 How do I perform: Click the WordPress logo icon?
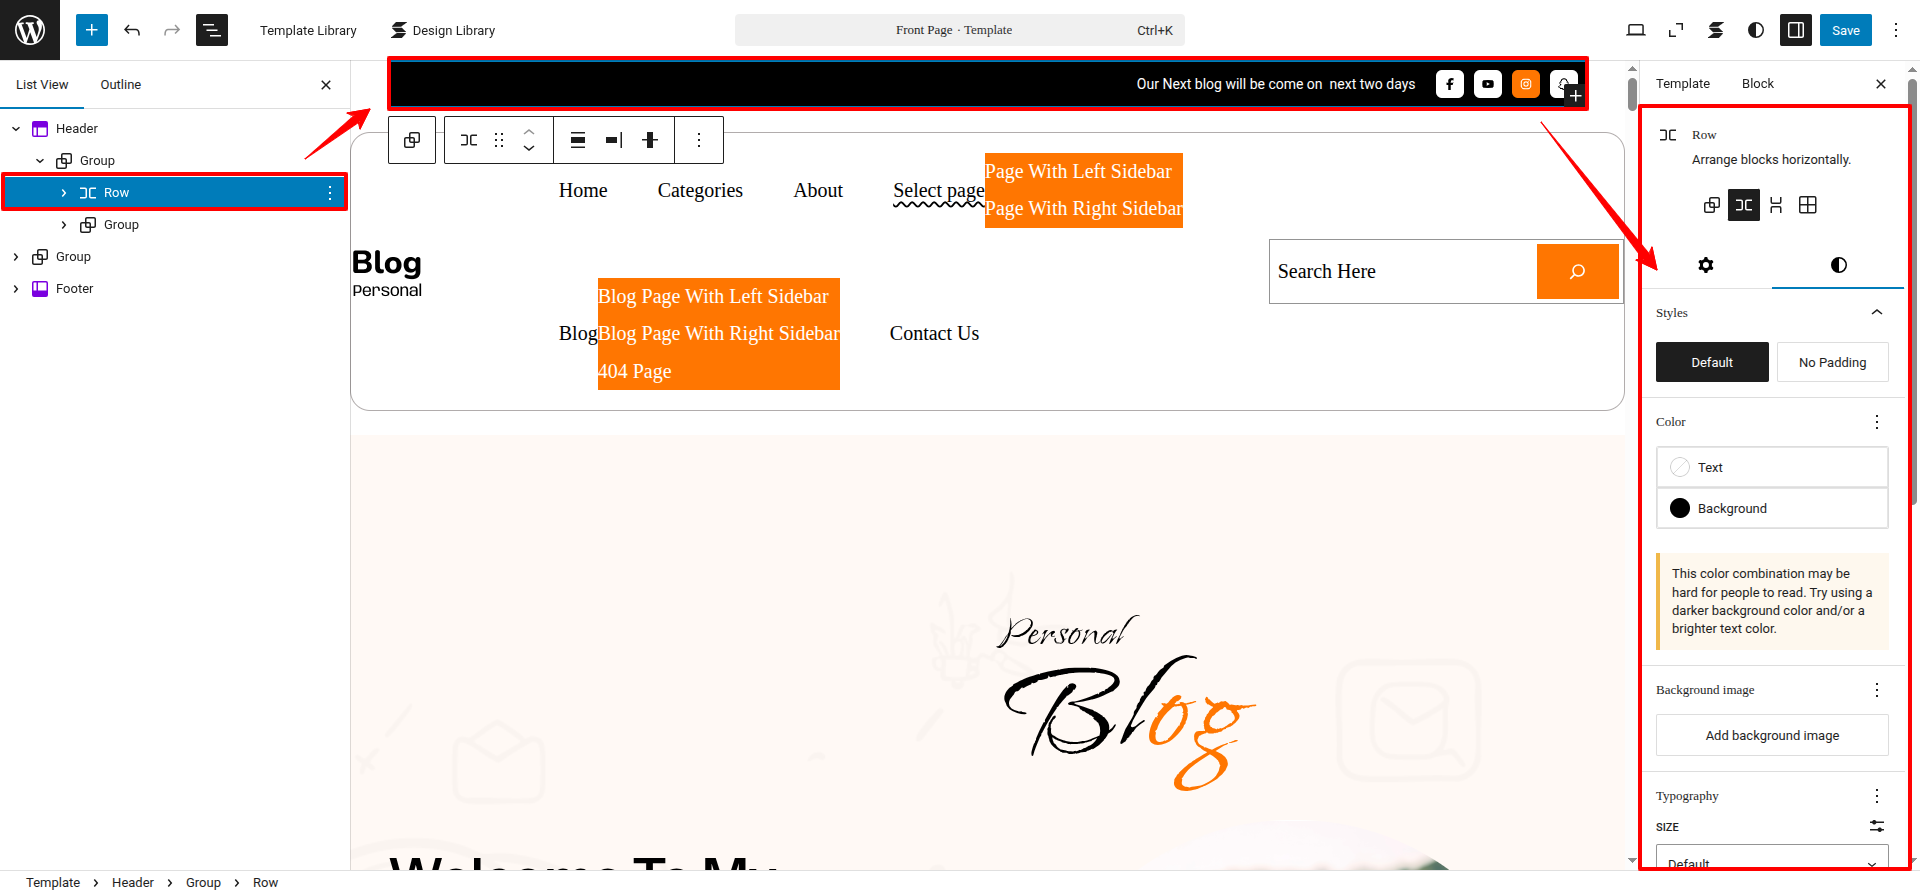coord(30,30)
